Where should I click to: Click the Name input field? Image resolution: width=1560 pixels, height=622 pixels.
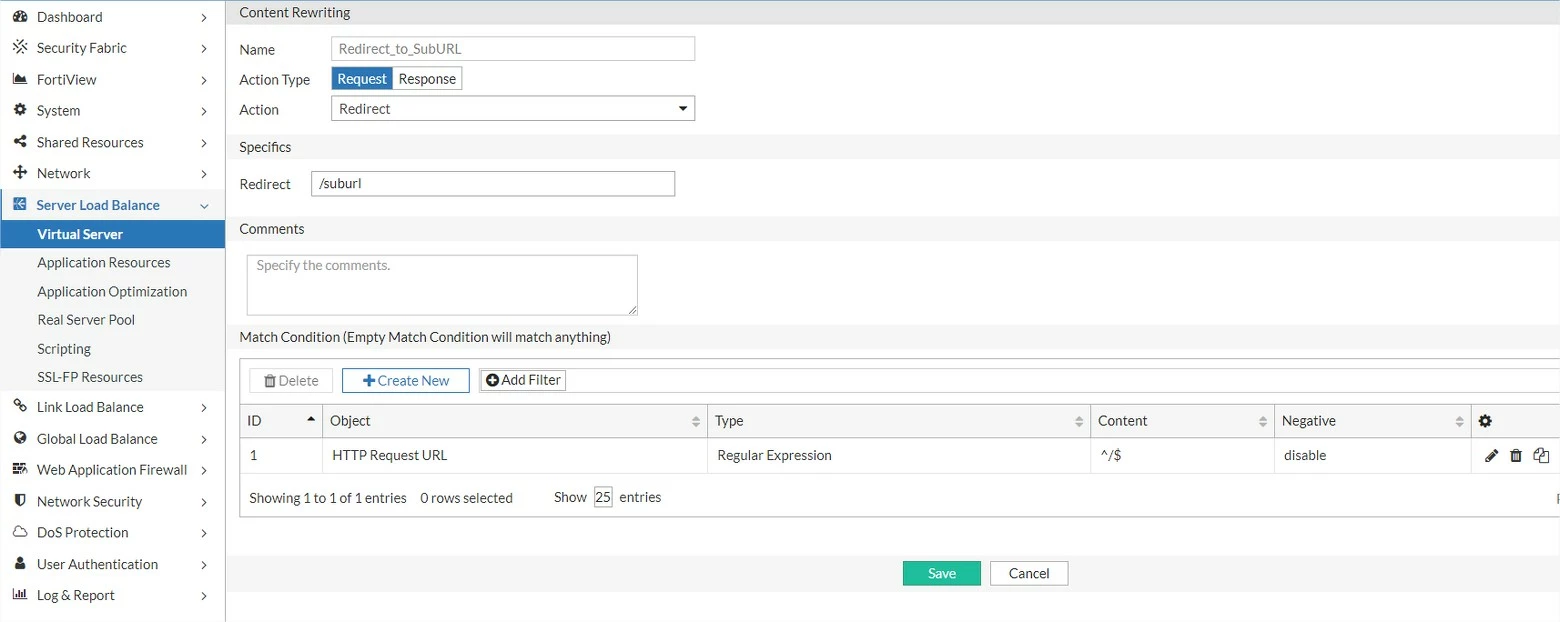point(513,49)
